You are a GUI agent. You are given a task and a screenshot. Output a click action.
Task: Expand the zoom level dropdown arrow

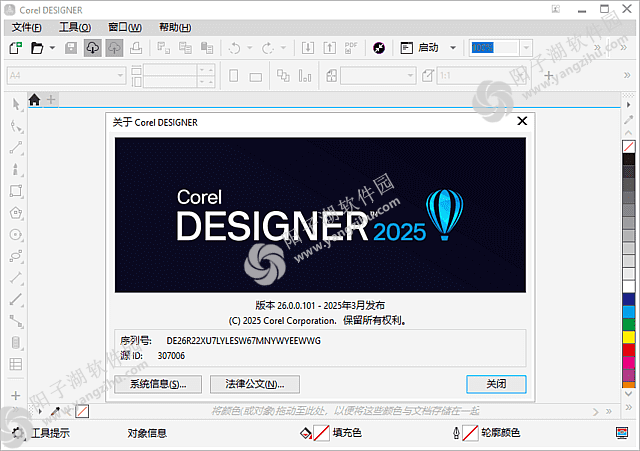(x=526, y=48)
